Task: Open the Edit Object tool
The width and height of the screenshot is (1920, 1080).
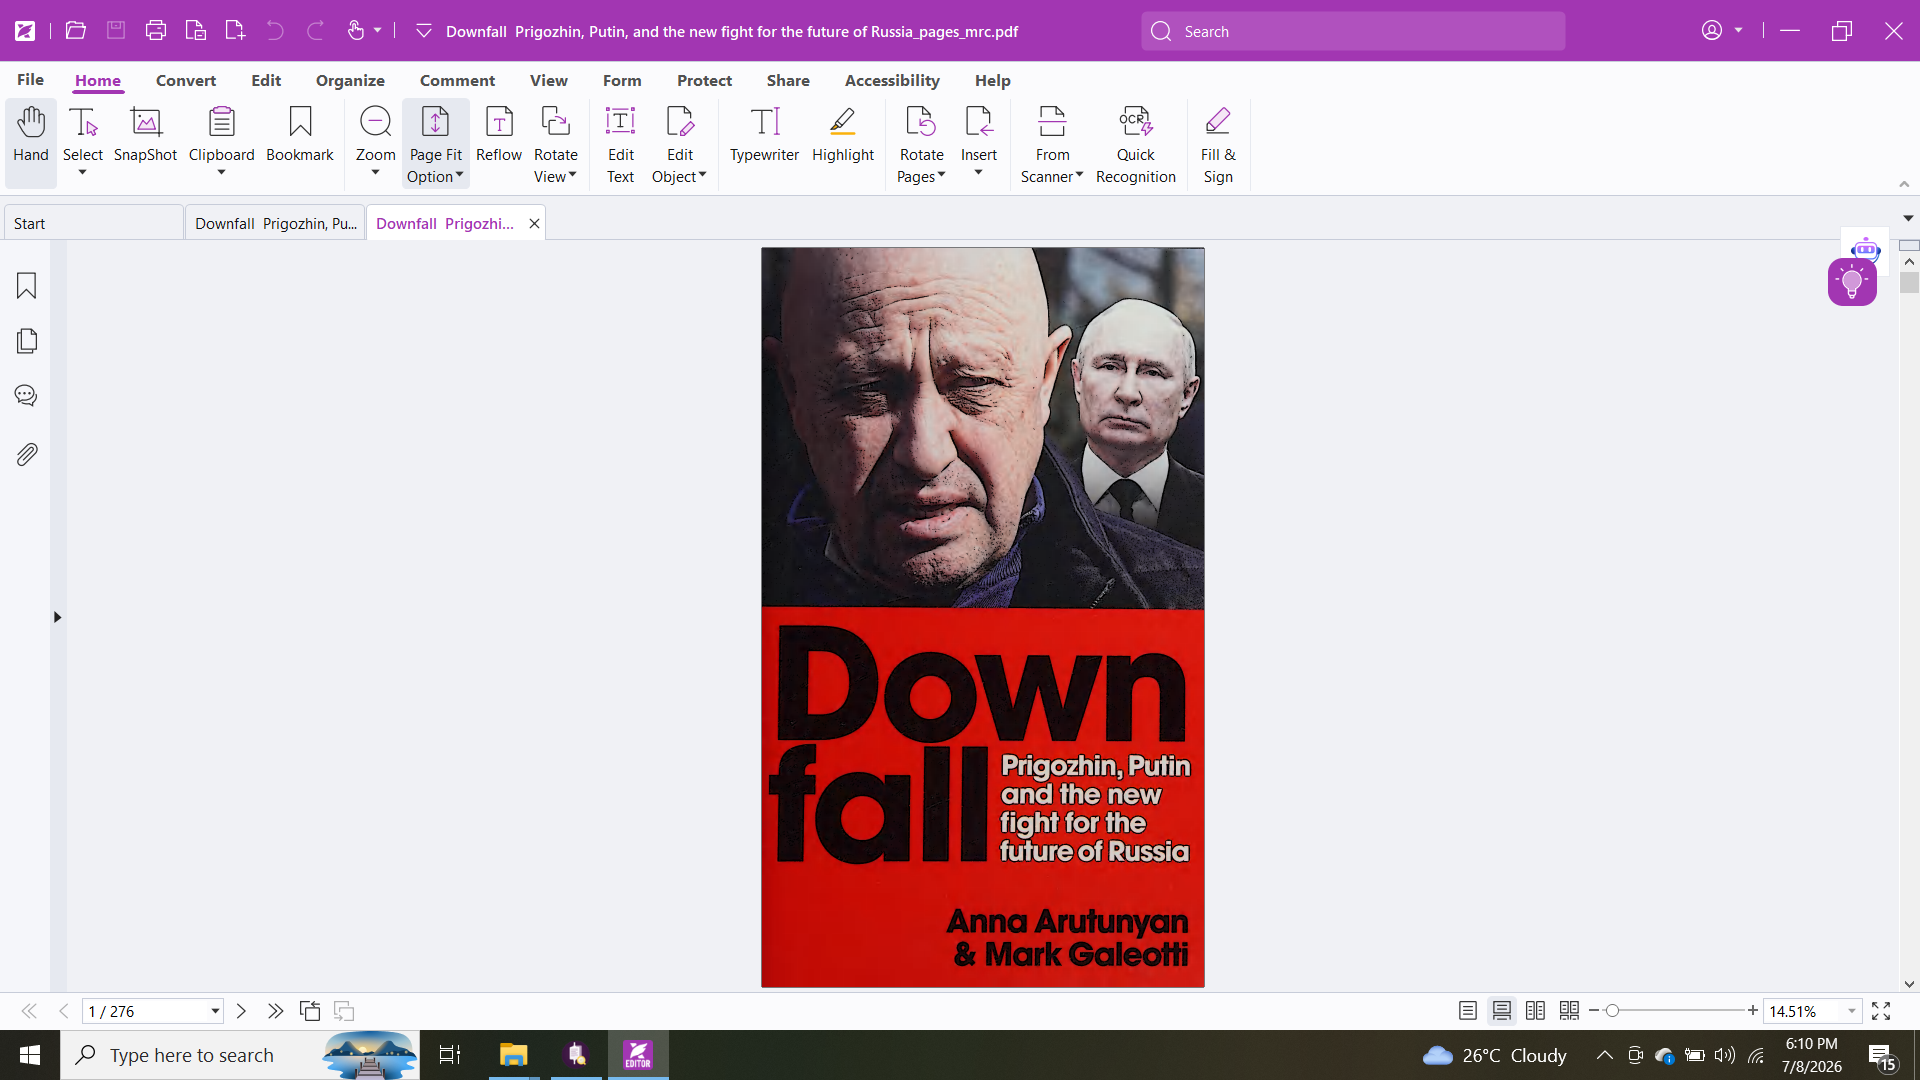Action: (680, 145)
